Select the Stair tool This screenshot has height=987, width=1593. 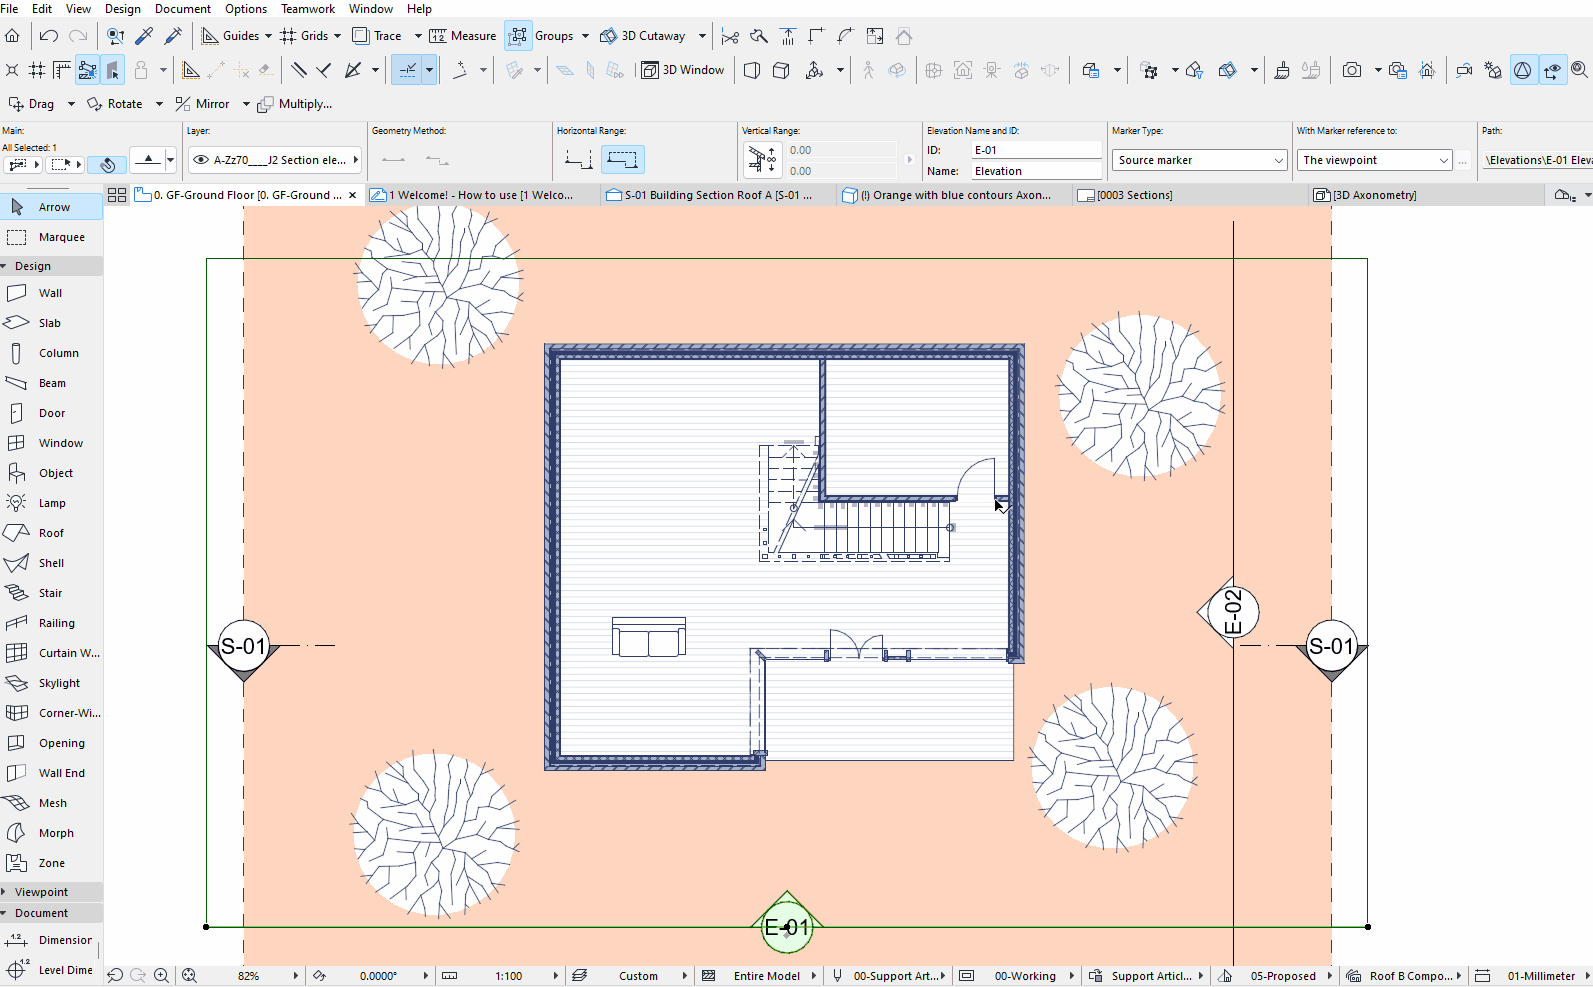[x=51, y=593]
